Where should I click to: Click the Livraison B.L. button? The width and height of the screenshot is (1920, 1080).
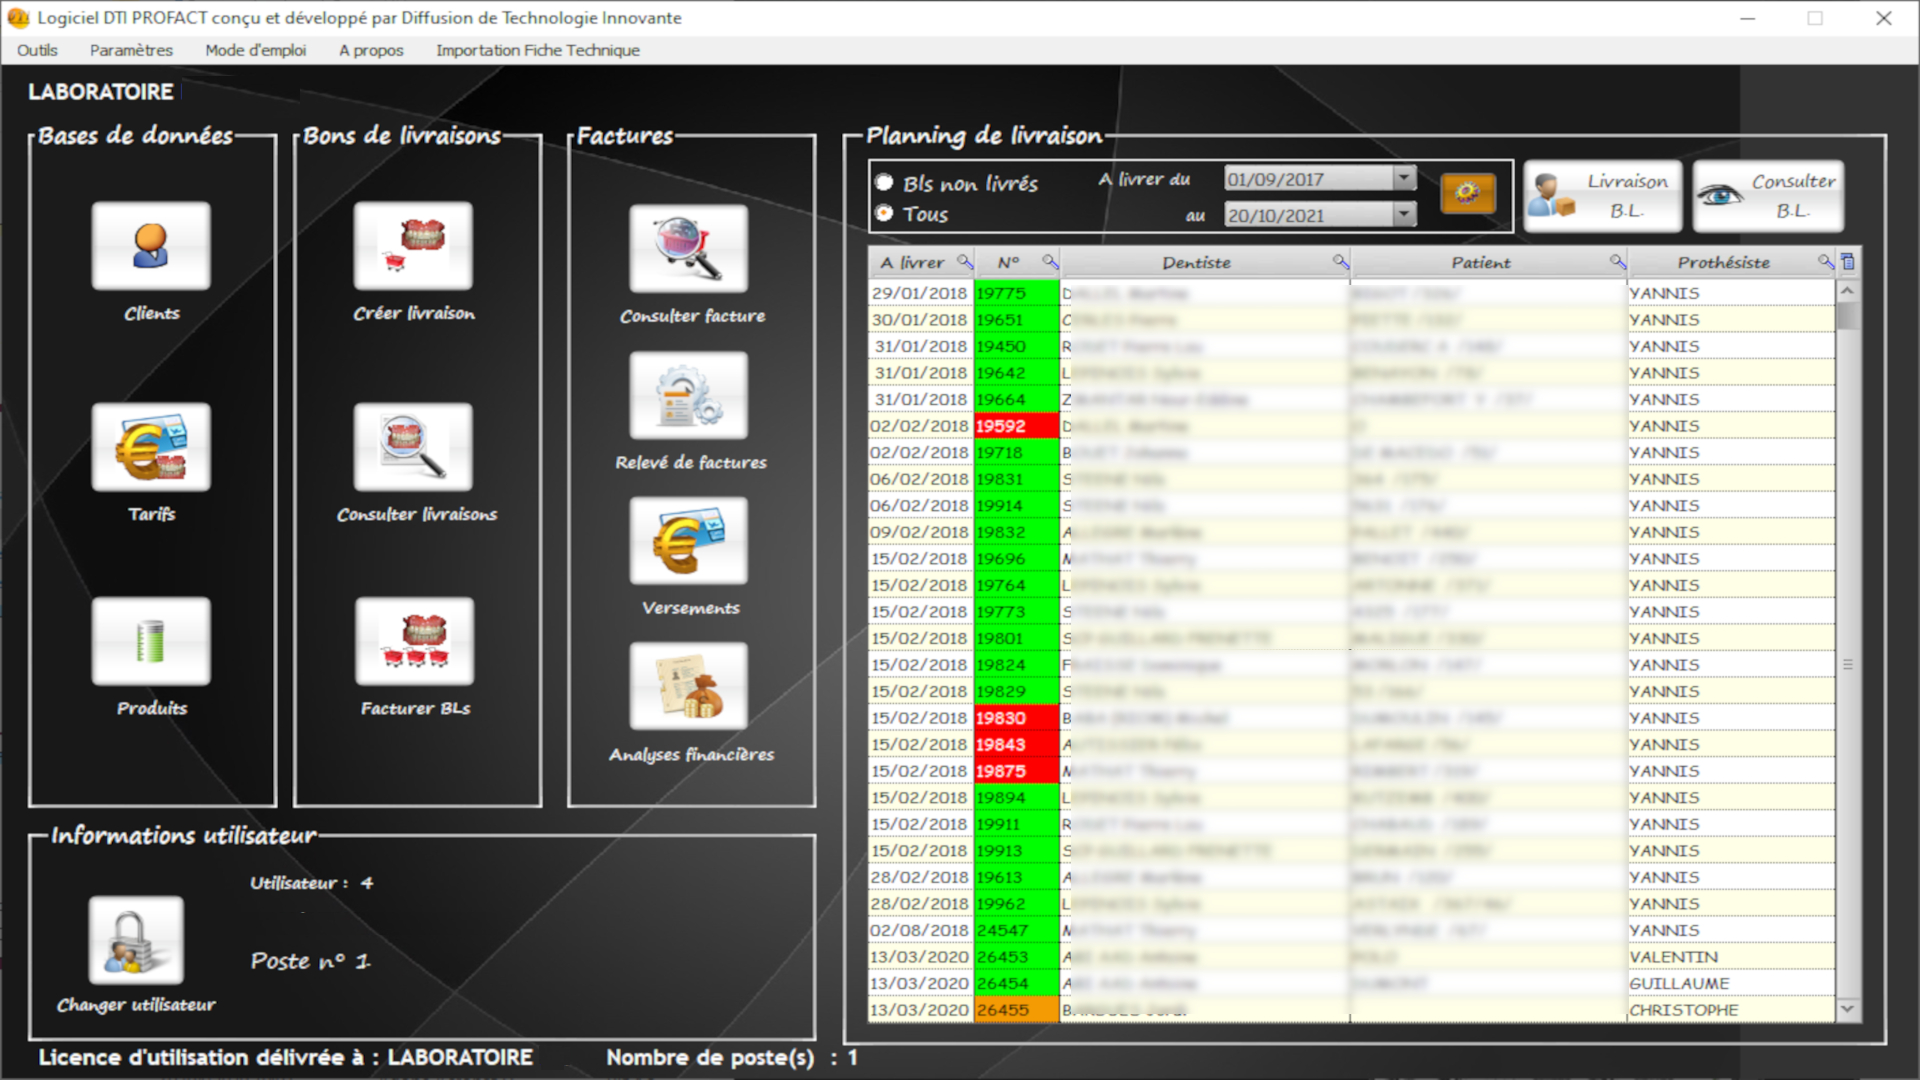click(1602, 196)
